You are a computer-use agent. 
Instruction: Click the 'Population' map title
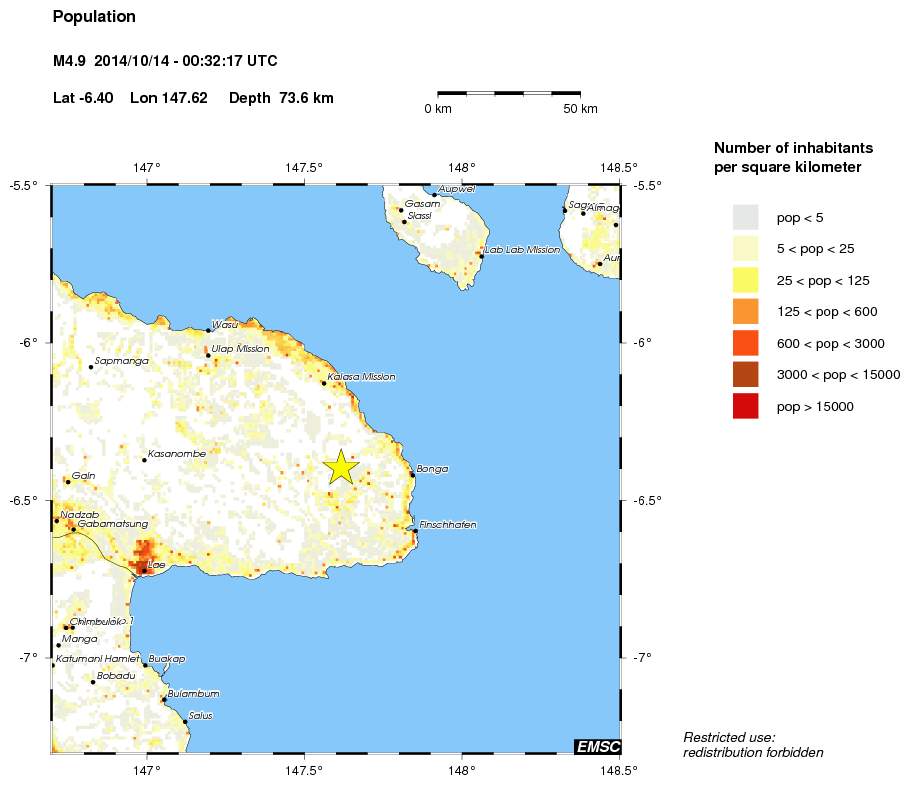(94, 17)
